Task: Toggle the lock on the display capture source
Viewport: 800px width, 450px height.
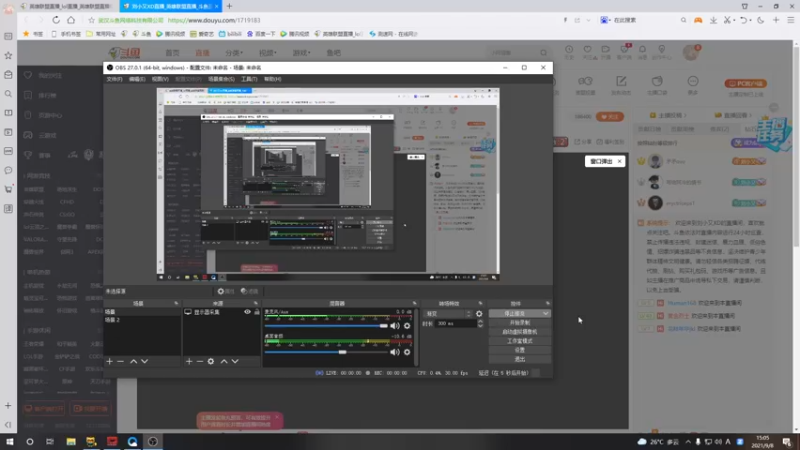Action: tap(257, 312)
